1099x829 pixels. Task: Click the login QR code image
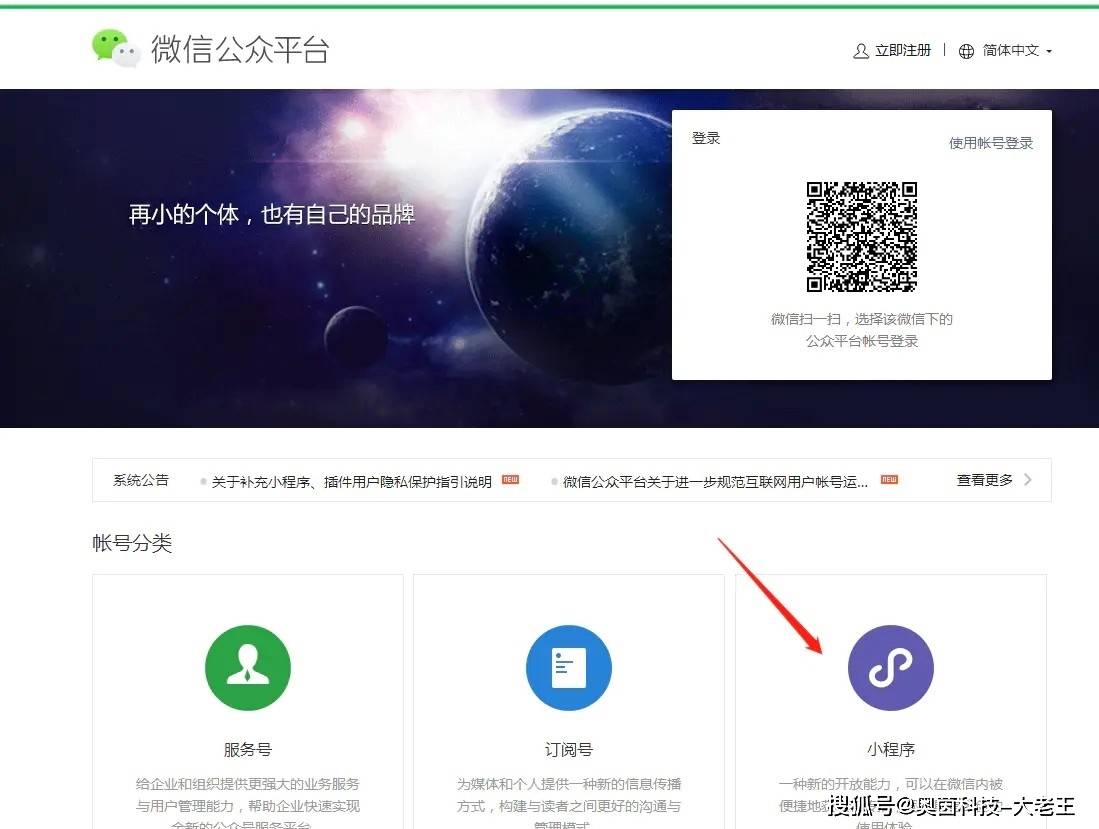click(862, 237)
